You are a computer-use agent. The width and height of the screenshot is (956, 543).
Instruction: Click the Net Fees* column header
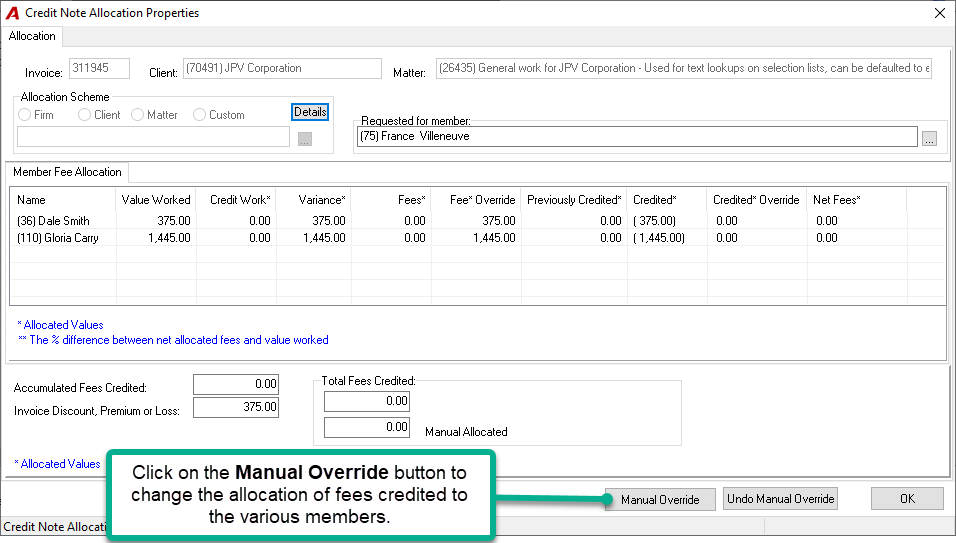pyautogui.click(x=857, y=200)
